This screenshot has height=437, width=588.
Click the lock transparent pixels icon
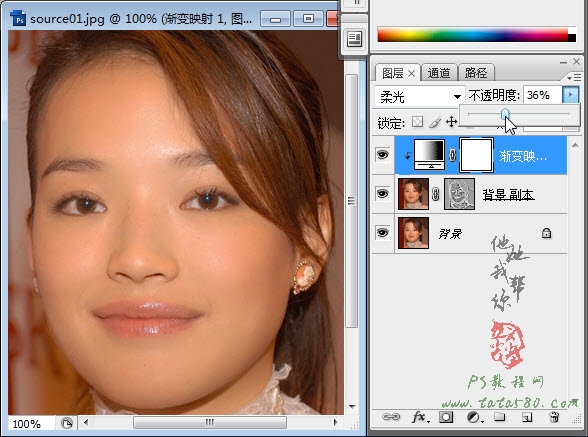coord(417,122)
